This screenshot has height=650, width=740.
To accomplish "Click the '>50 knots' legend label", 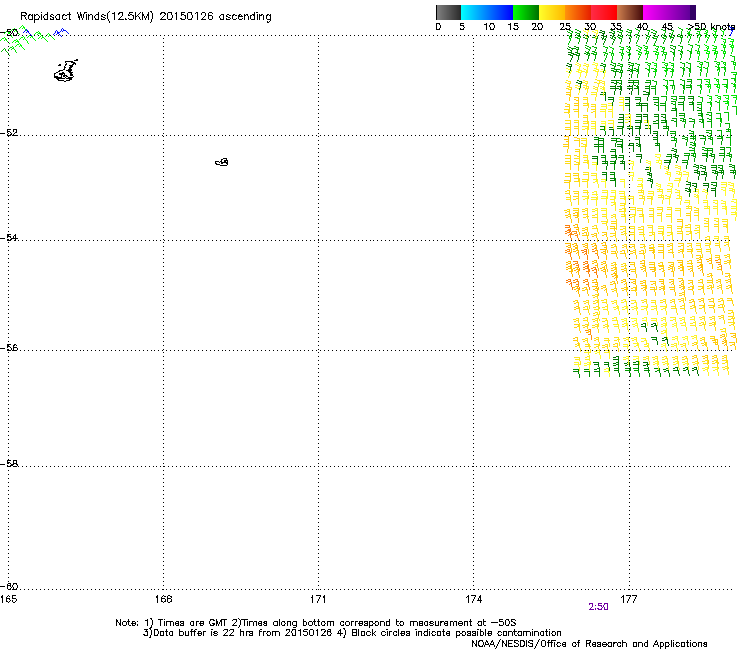I will [711, 27].
